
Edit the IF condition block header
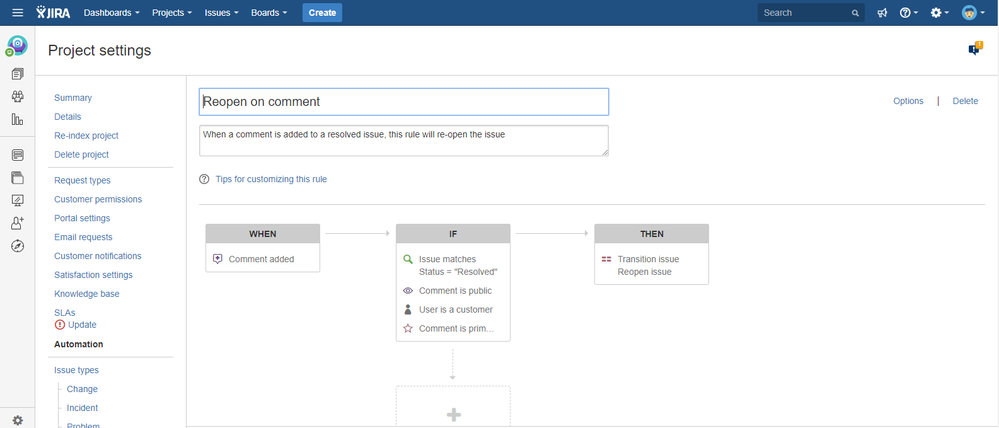pyautogui.click(x=453, y=234)
